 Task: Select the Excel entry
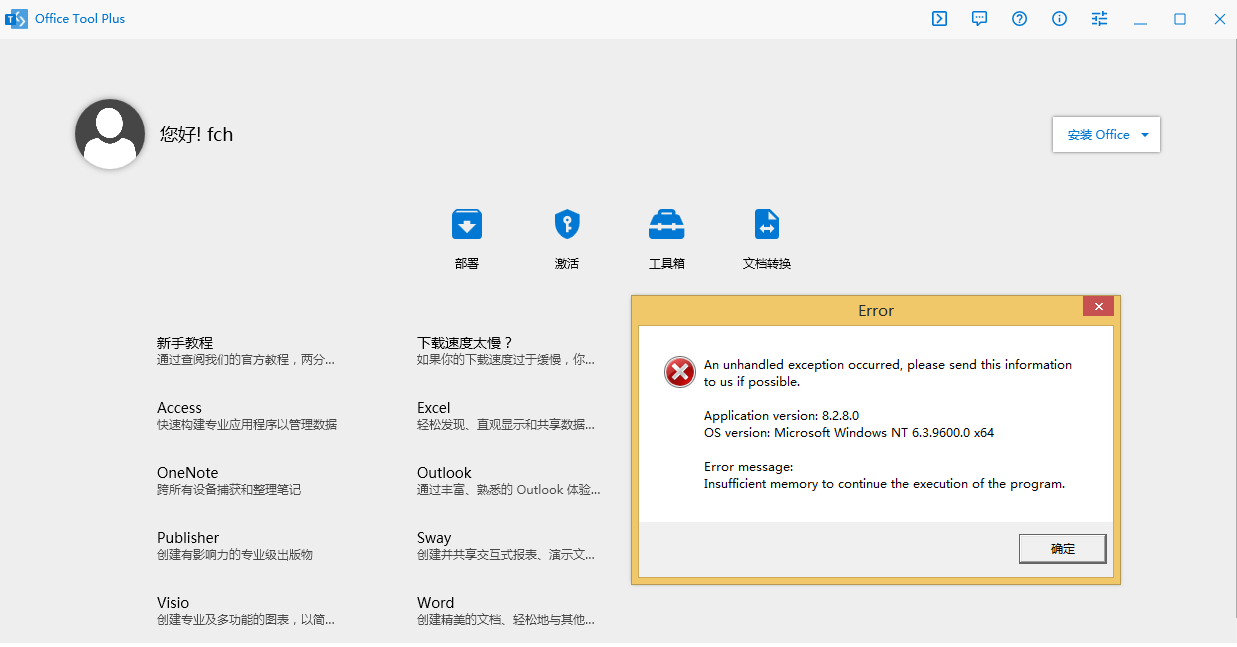pyautogui.click(x=433, y=407)
